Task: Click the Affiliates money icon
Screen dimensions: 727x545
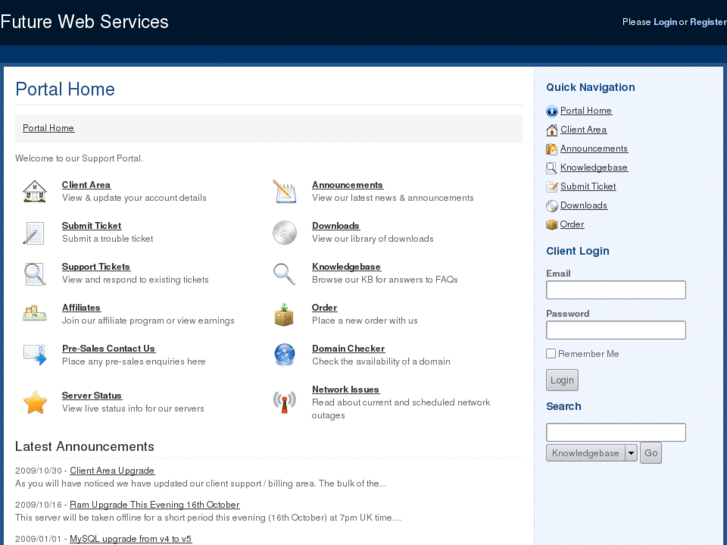Action: pos(35,313)
